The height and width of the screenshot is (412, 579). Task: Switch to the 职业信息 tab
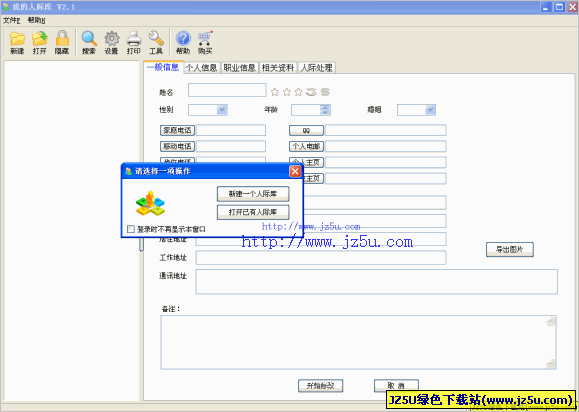pos(240,68)
